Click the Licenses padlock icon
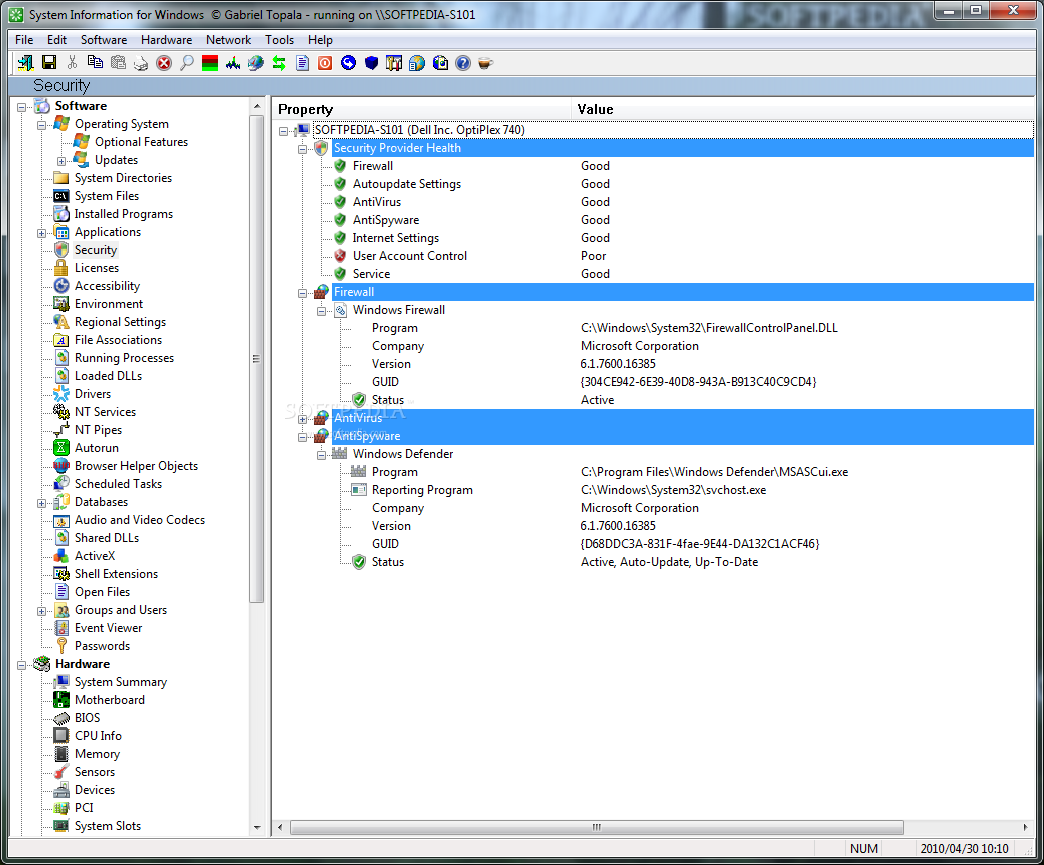This screenshot has width=1044, height=865. [x=61, y=268]
